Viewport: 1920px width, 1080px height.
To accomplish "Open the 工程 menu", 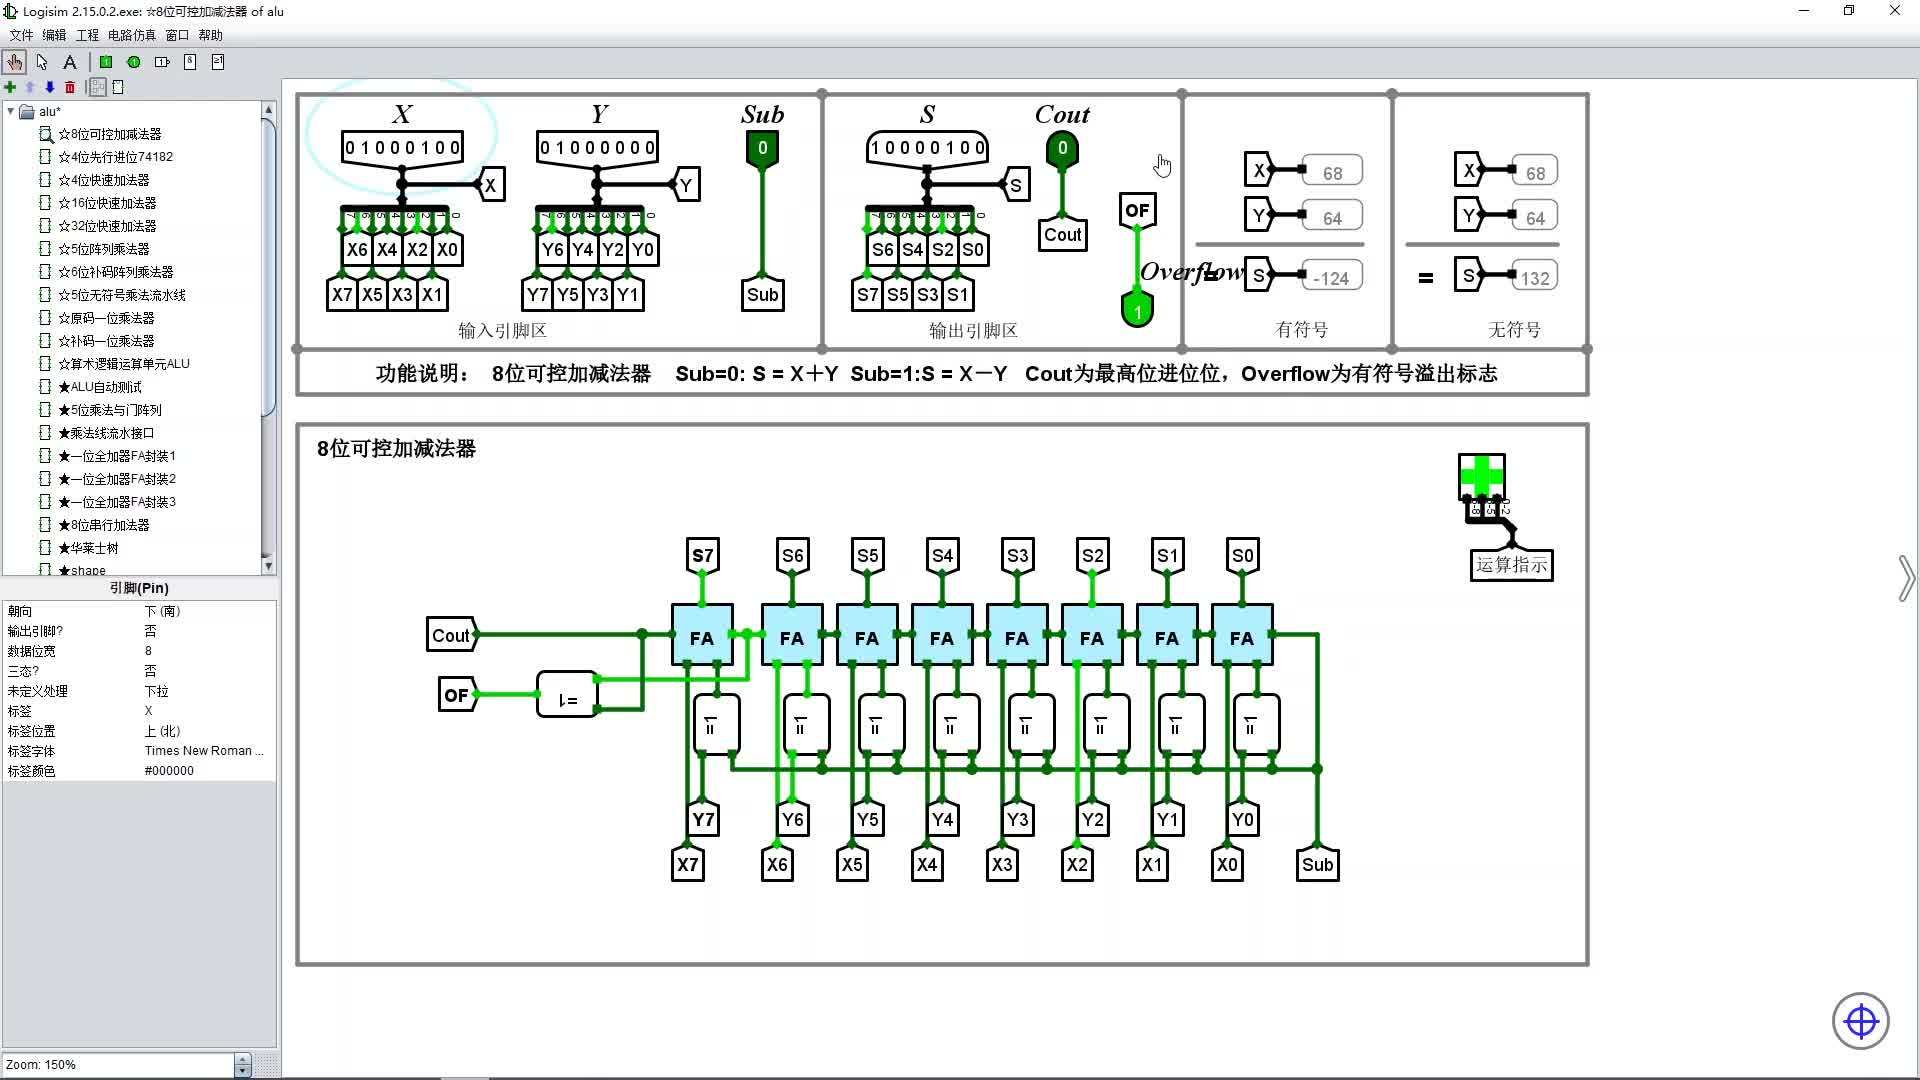I will click(88, 35).
